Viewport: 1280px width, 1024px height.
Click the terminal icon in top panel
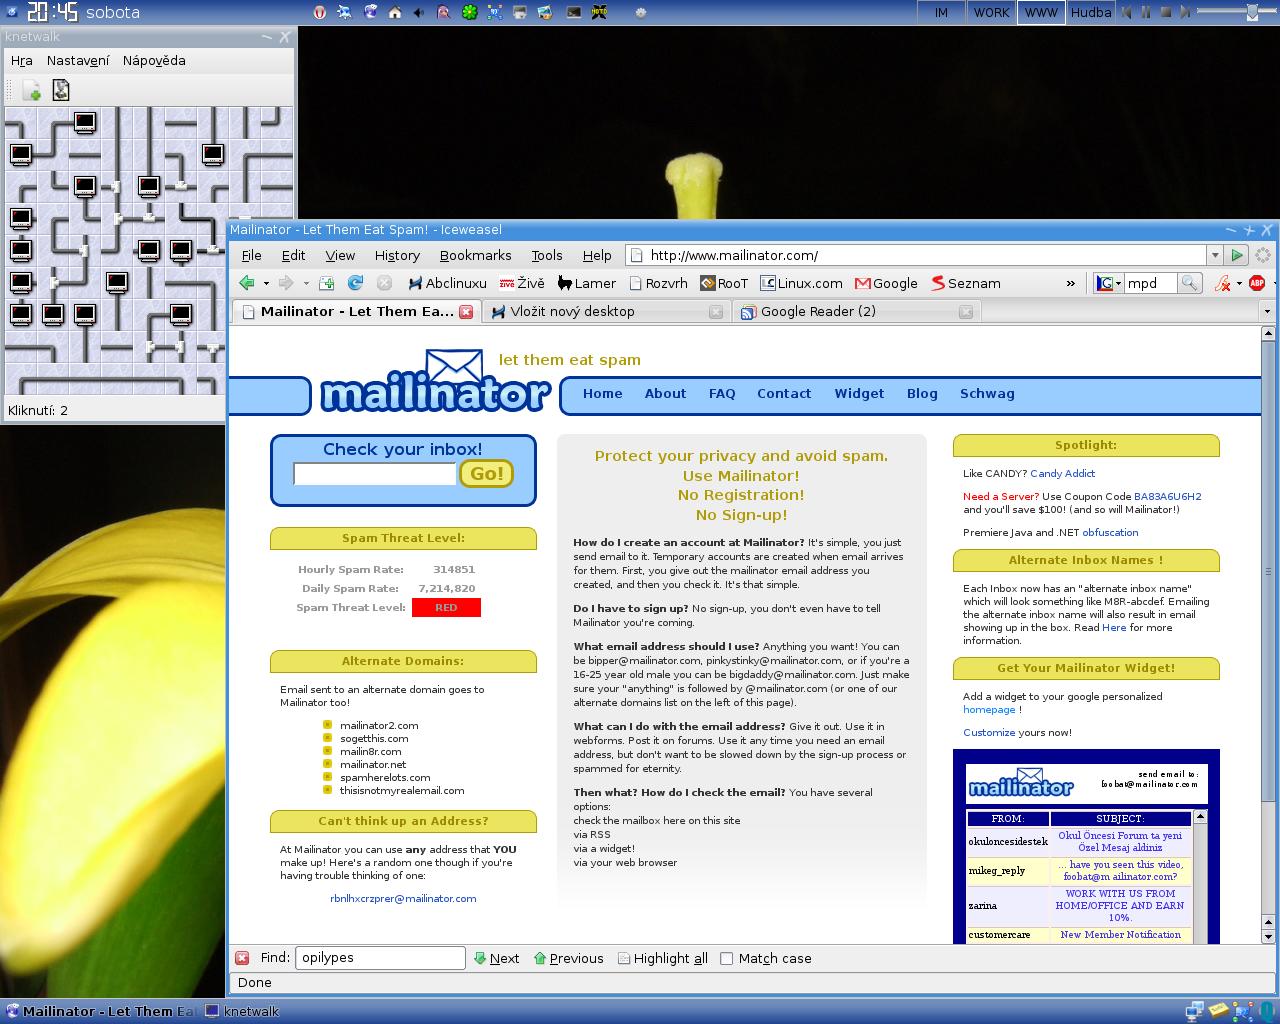point(574,12)
